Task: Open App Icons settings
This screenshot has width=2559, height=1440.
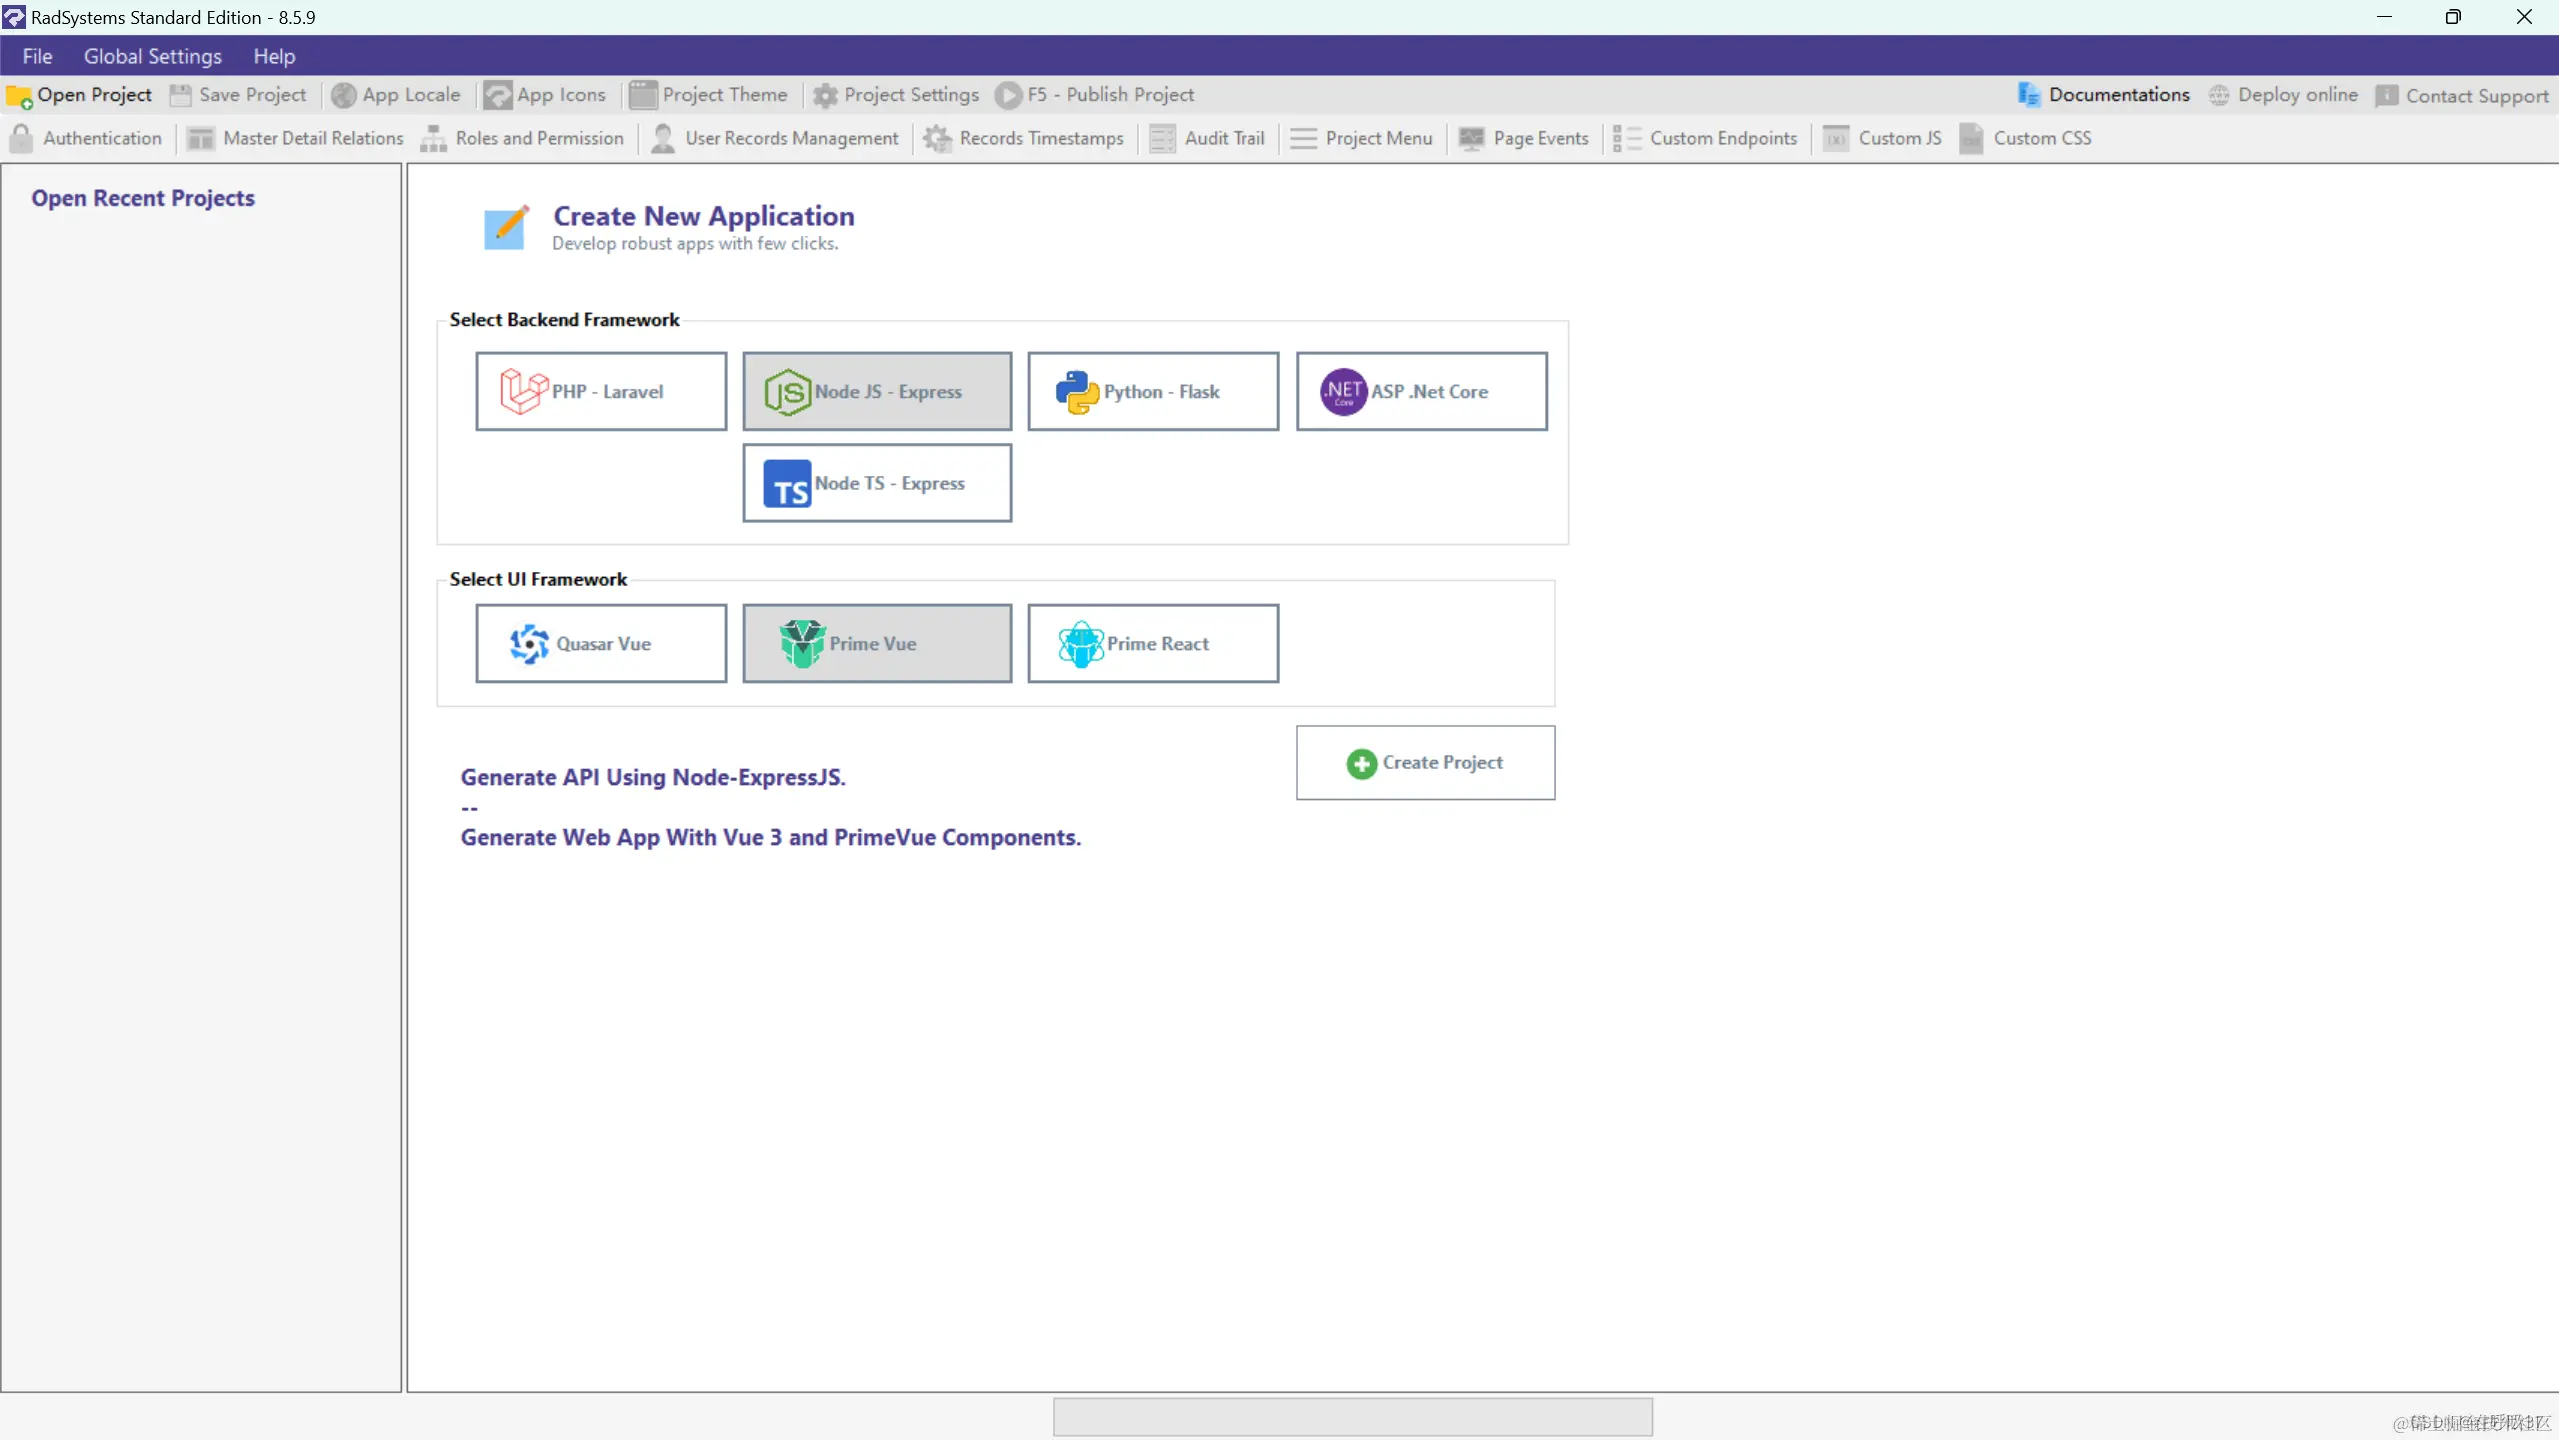Action: coord(560,95)
